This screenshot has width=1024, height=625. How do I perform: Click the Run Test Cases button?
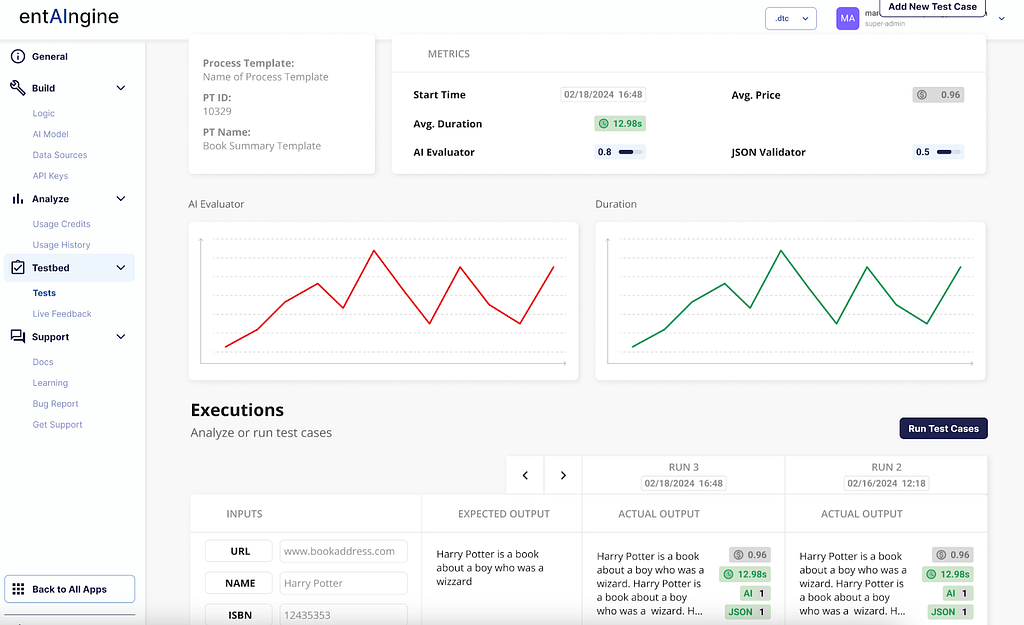point(943,428)
